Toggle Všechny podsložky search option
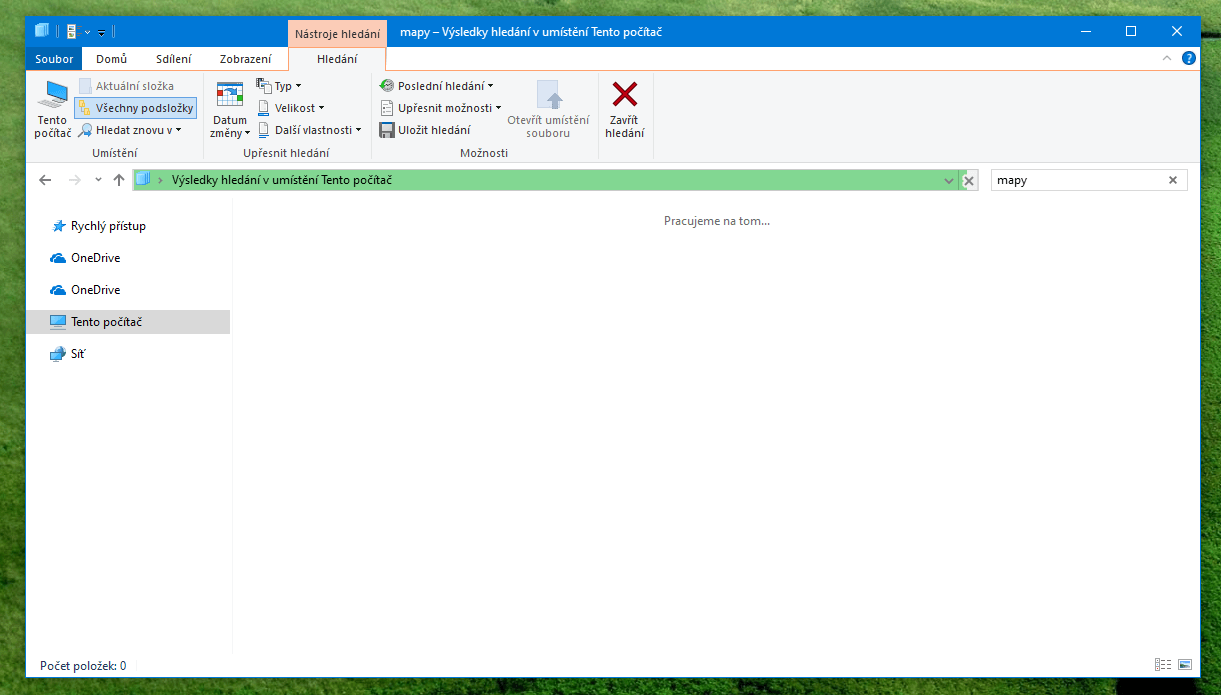 [136, 108]
